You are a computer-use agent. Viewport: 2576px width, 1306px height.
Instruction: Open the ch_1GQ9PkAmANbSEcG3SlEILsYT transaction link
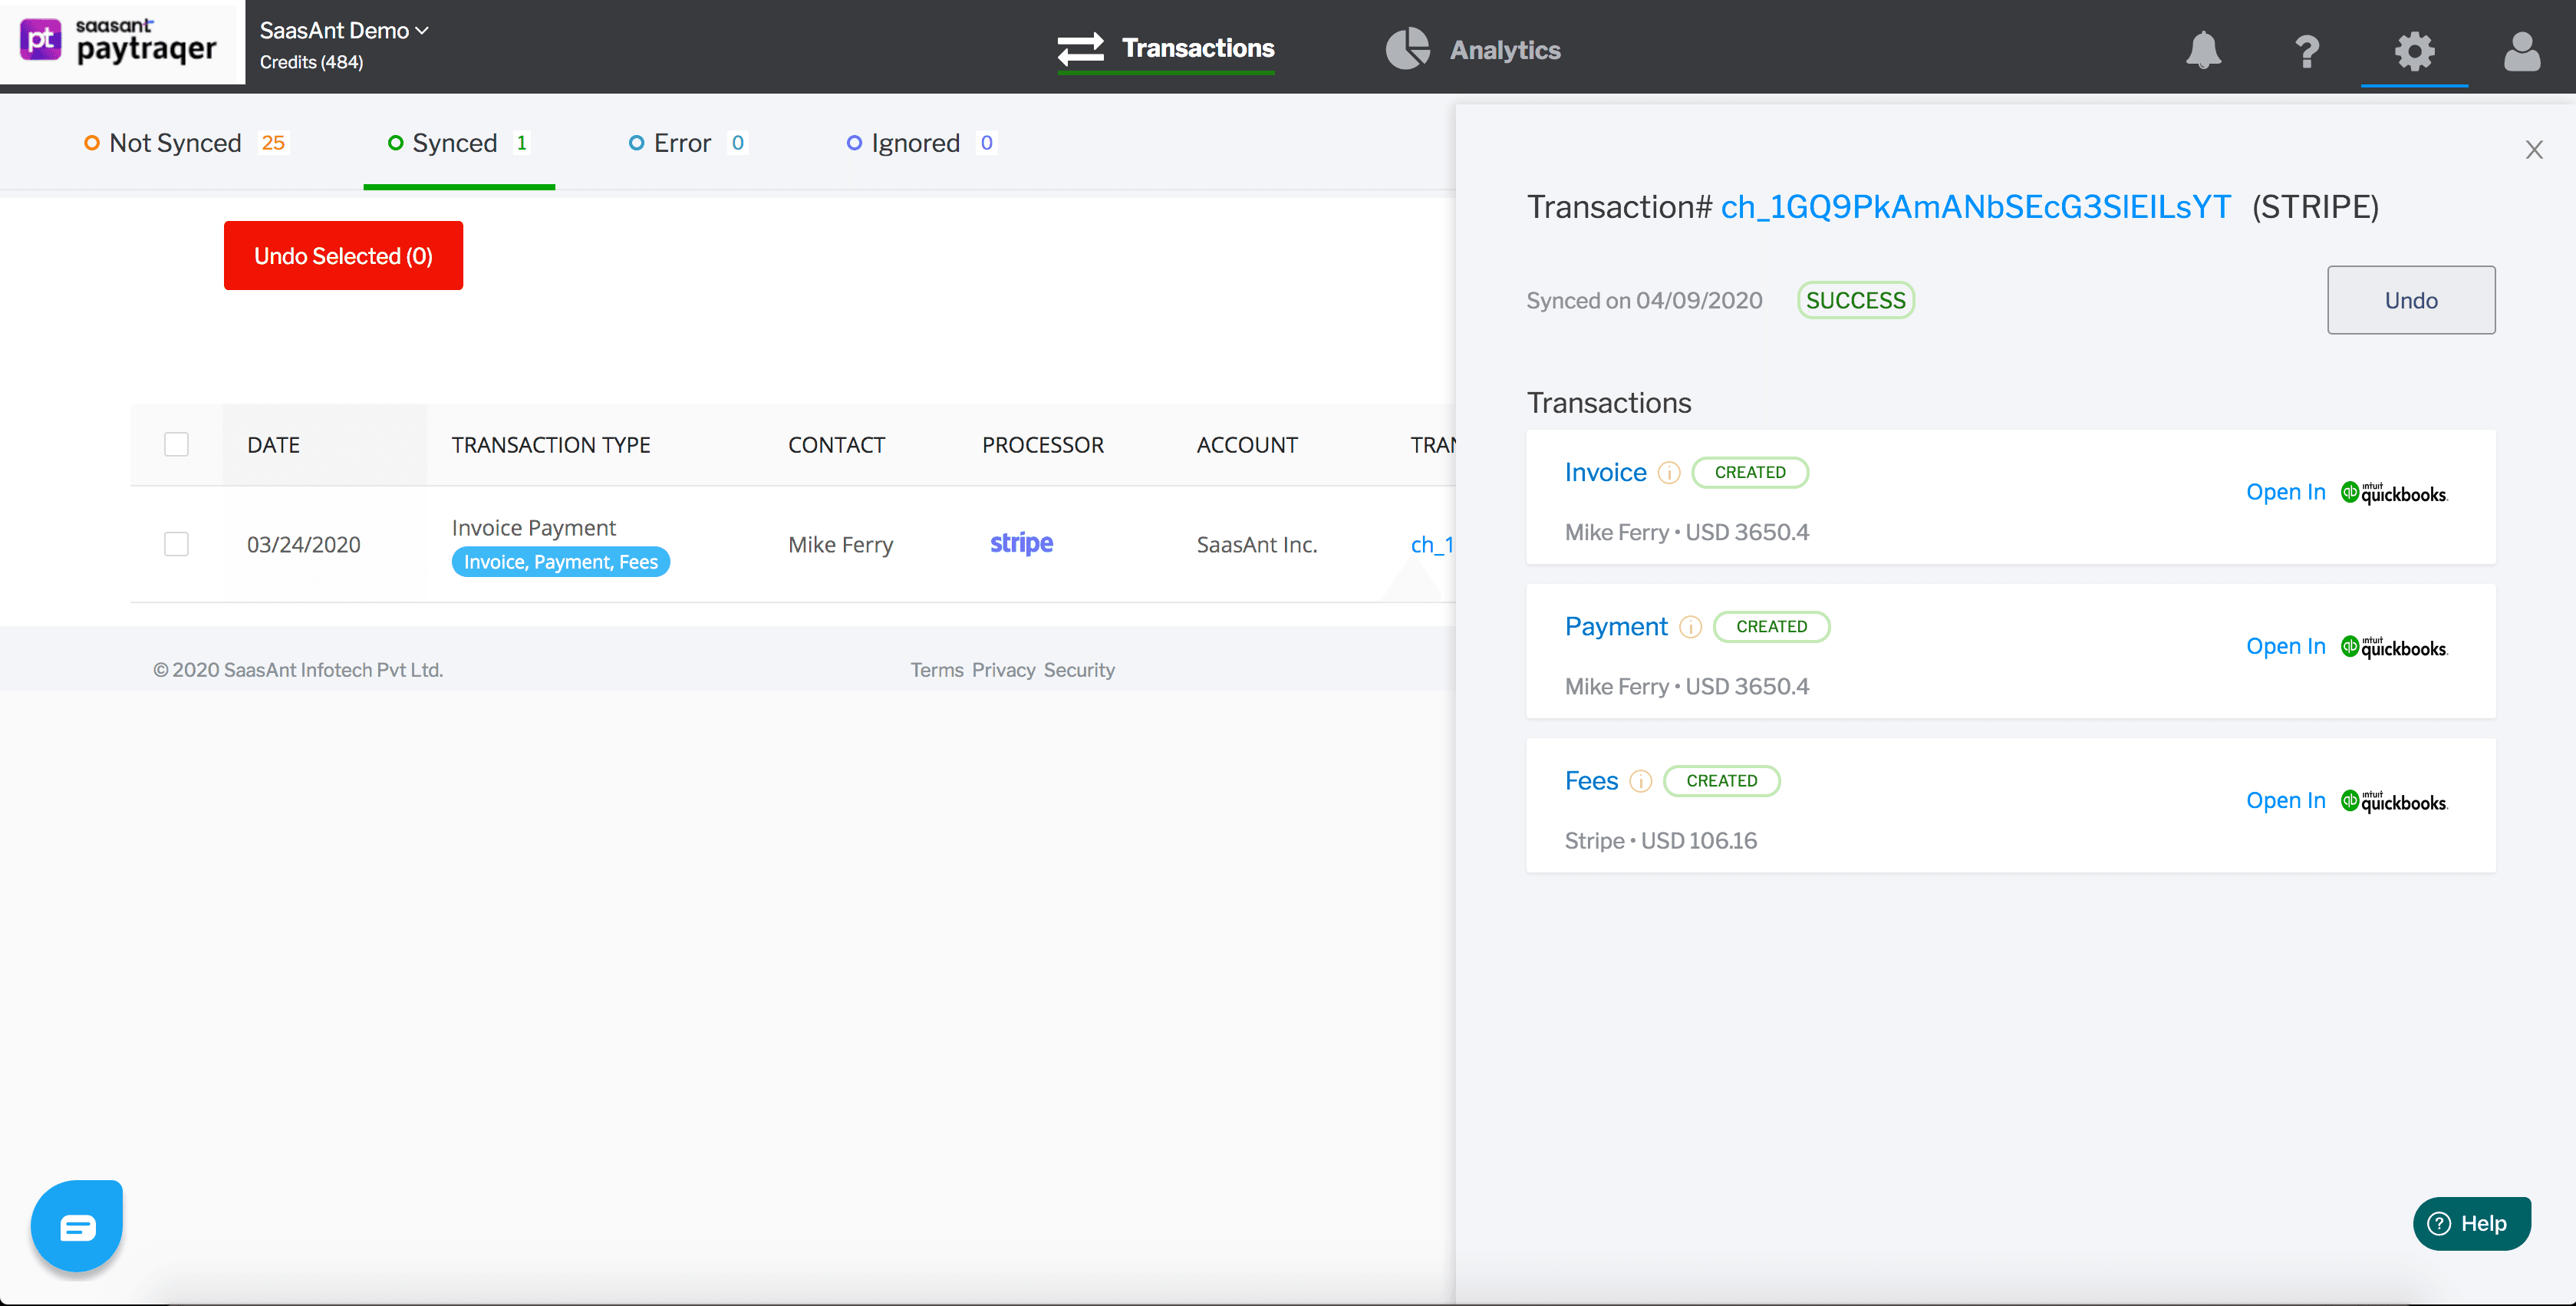1975,207
